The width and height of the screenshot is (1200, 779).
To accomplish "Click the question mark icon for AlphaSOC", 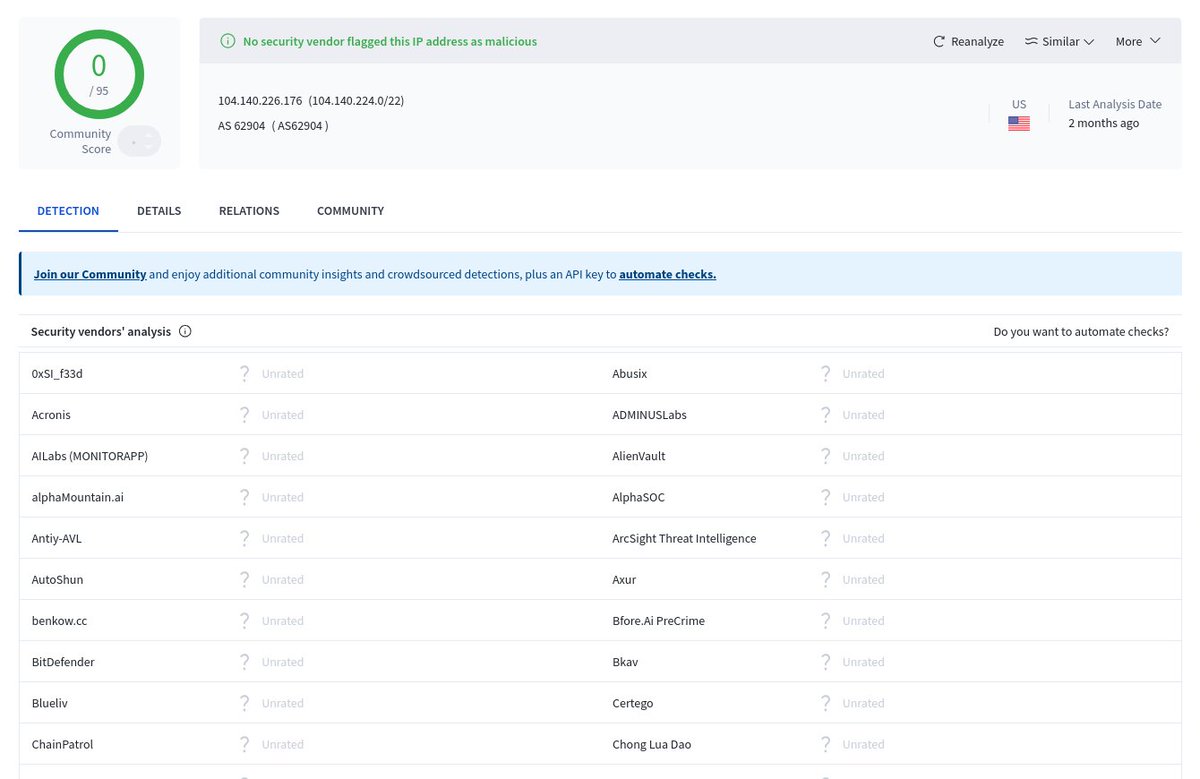I will [825, 497].
